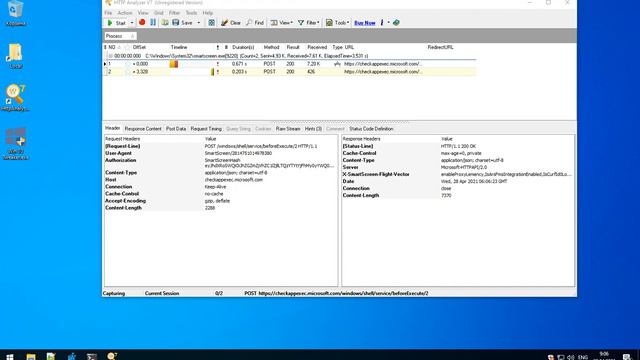The width and height of the screenshot is (640, 360).
Task: Switch to the Hints tab
Action: tap(313, 129)
